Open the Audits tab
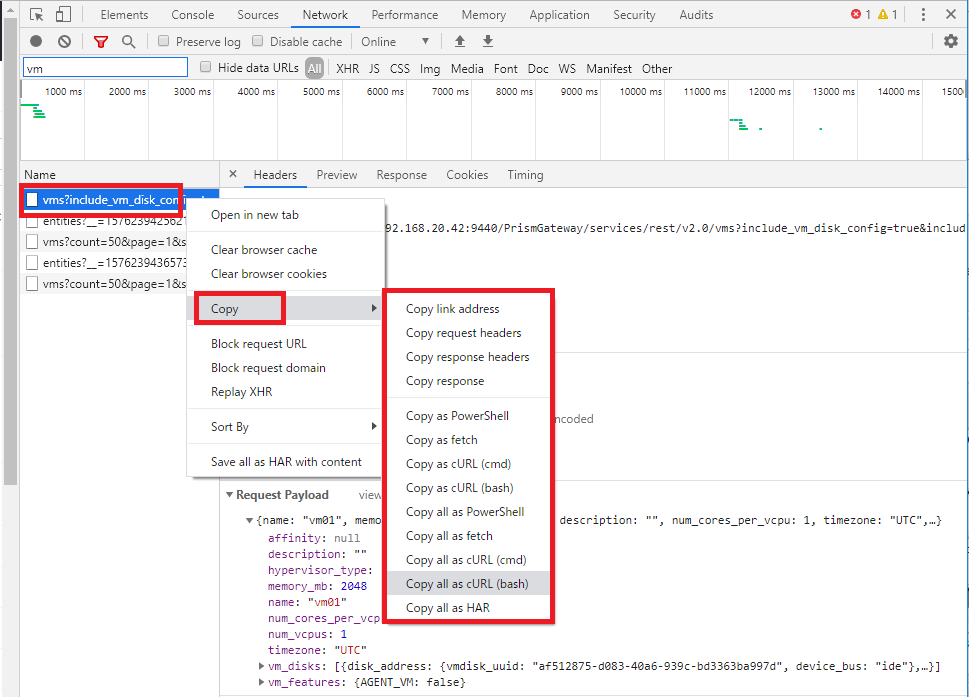The height and width of the screenshot is (697, 969). pos(696,15)
